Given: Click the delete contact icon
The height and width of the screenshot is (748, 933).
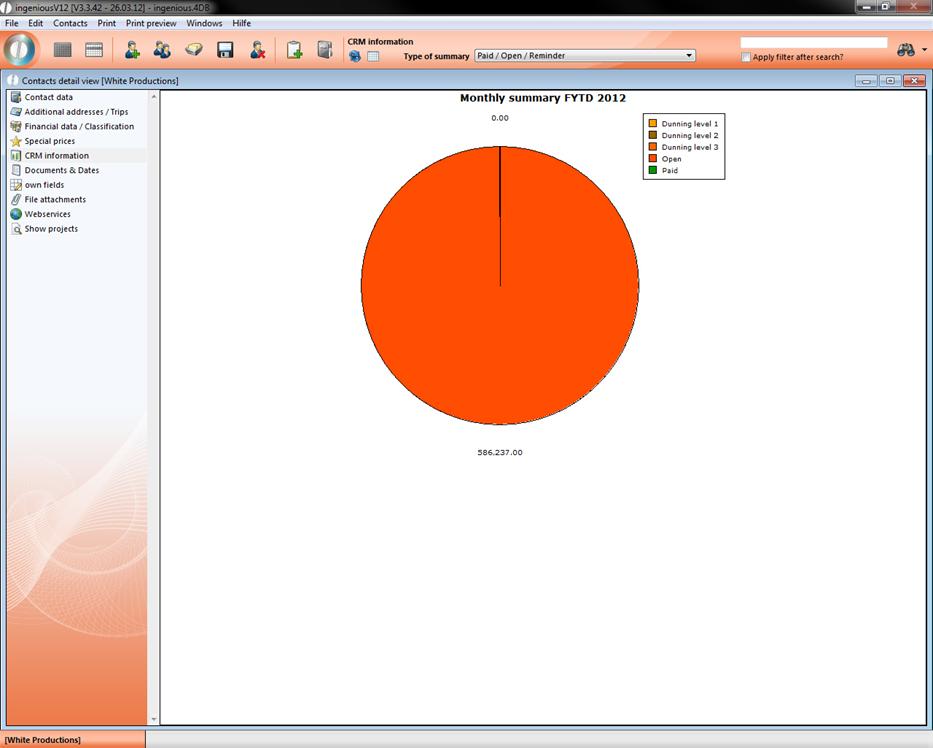Looking at the screenshot, I should pos(257,50).
